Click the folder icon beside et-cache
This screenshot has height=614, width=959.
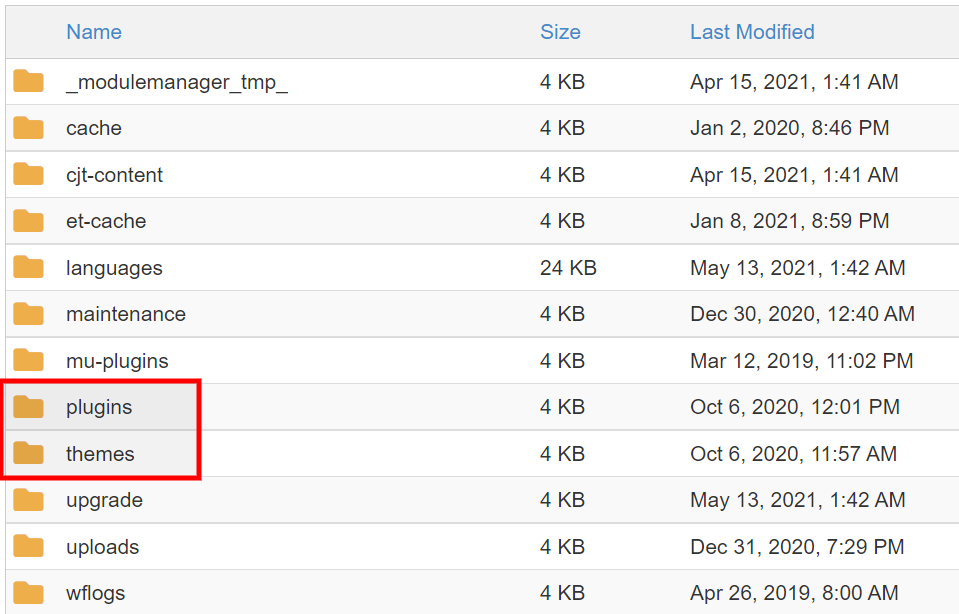pos(28,221)
